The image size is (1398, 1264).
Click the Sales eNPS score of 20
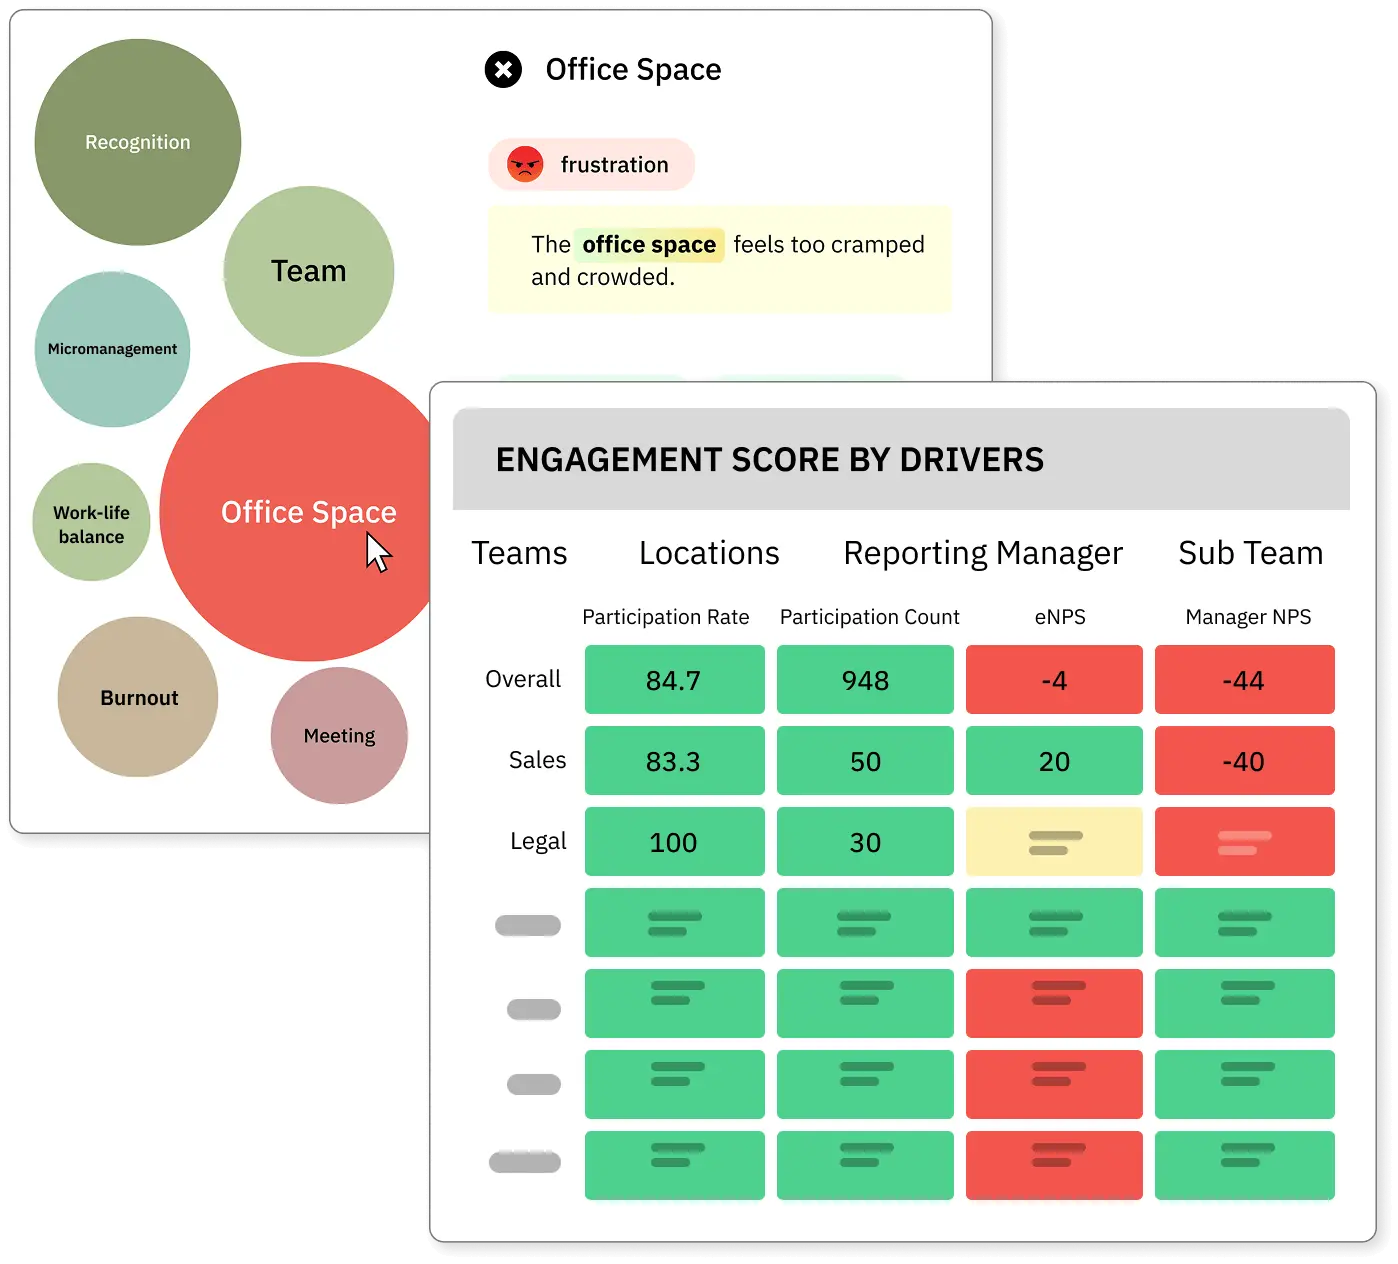pyautogui.click(x=1053, y=761)
